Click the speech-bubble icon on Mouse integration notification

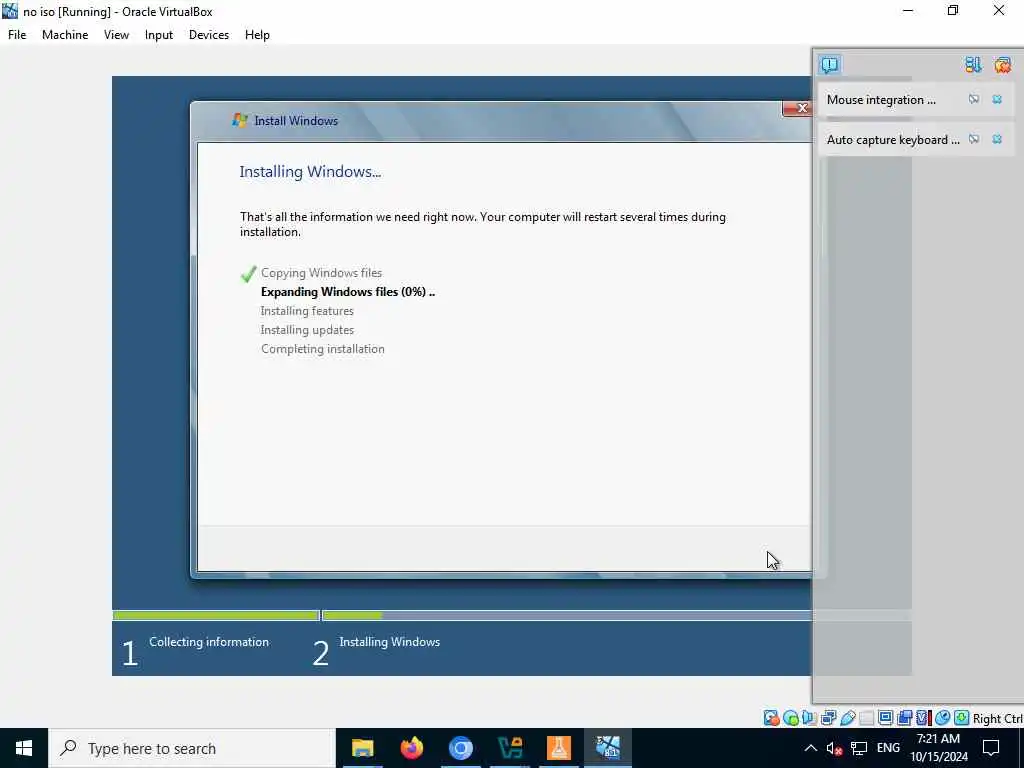pos(974,99)
